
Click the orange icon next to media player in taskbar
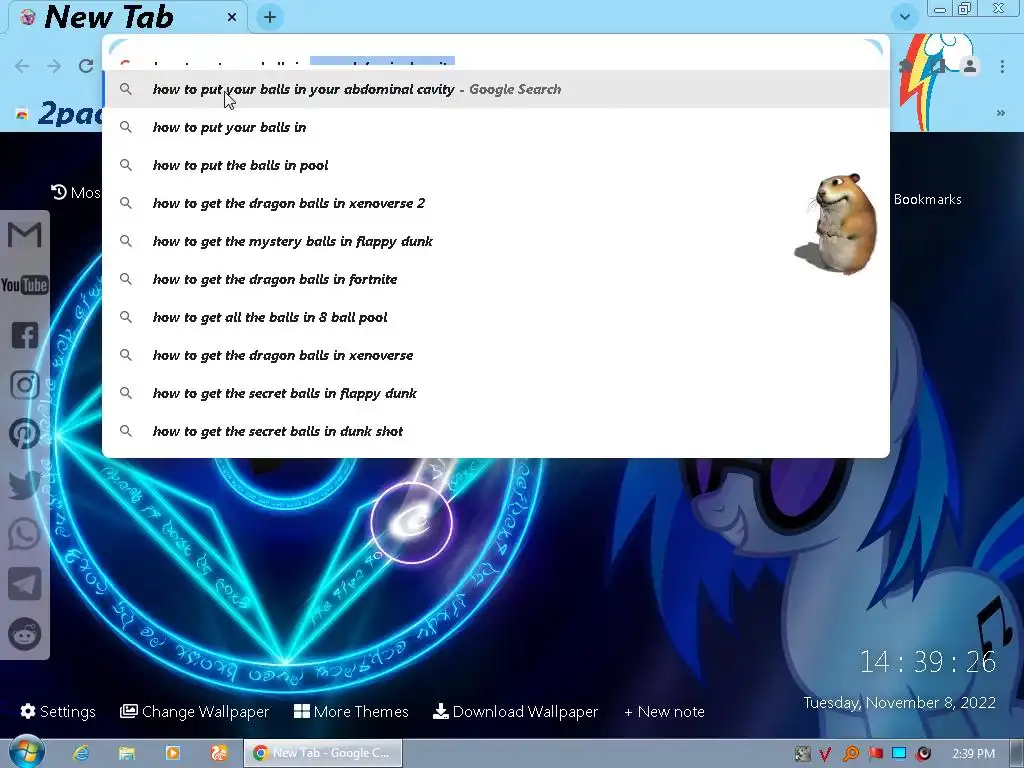tap(219, 753)
